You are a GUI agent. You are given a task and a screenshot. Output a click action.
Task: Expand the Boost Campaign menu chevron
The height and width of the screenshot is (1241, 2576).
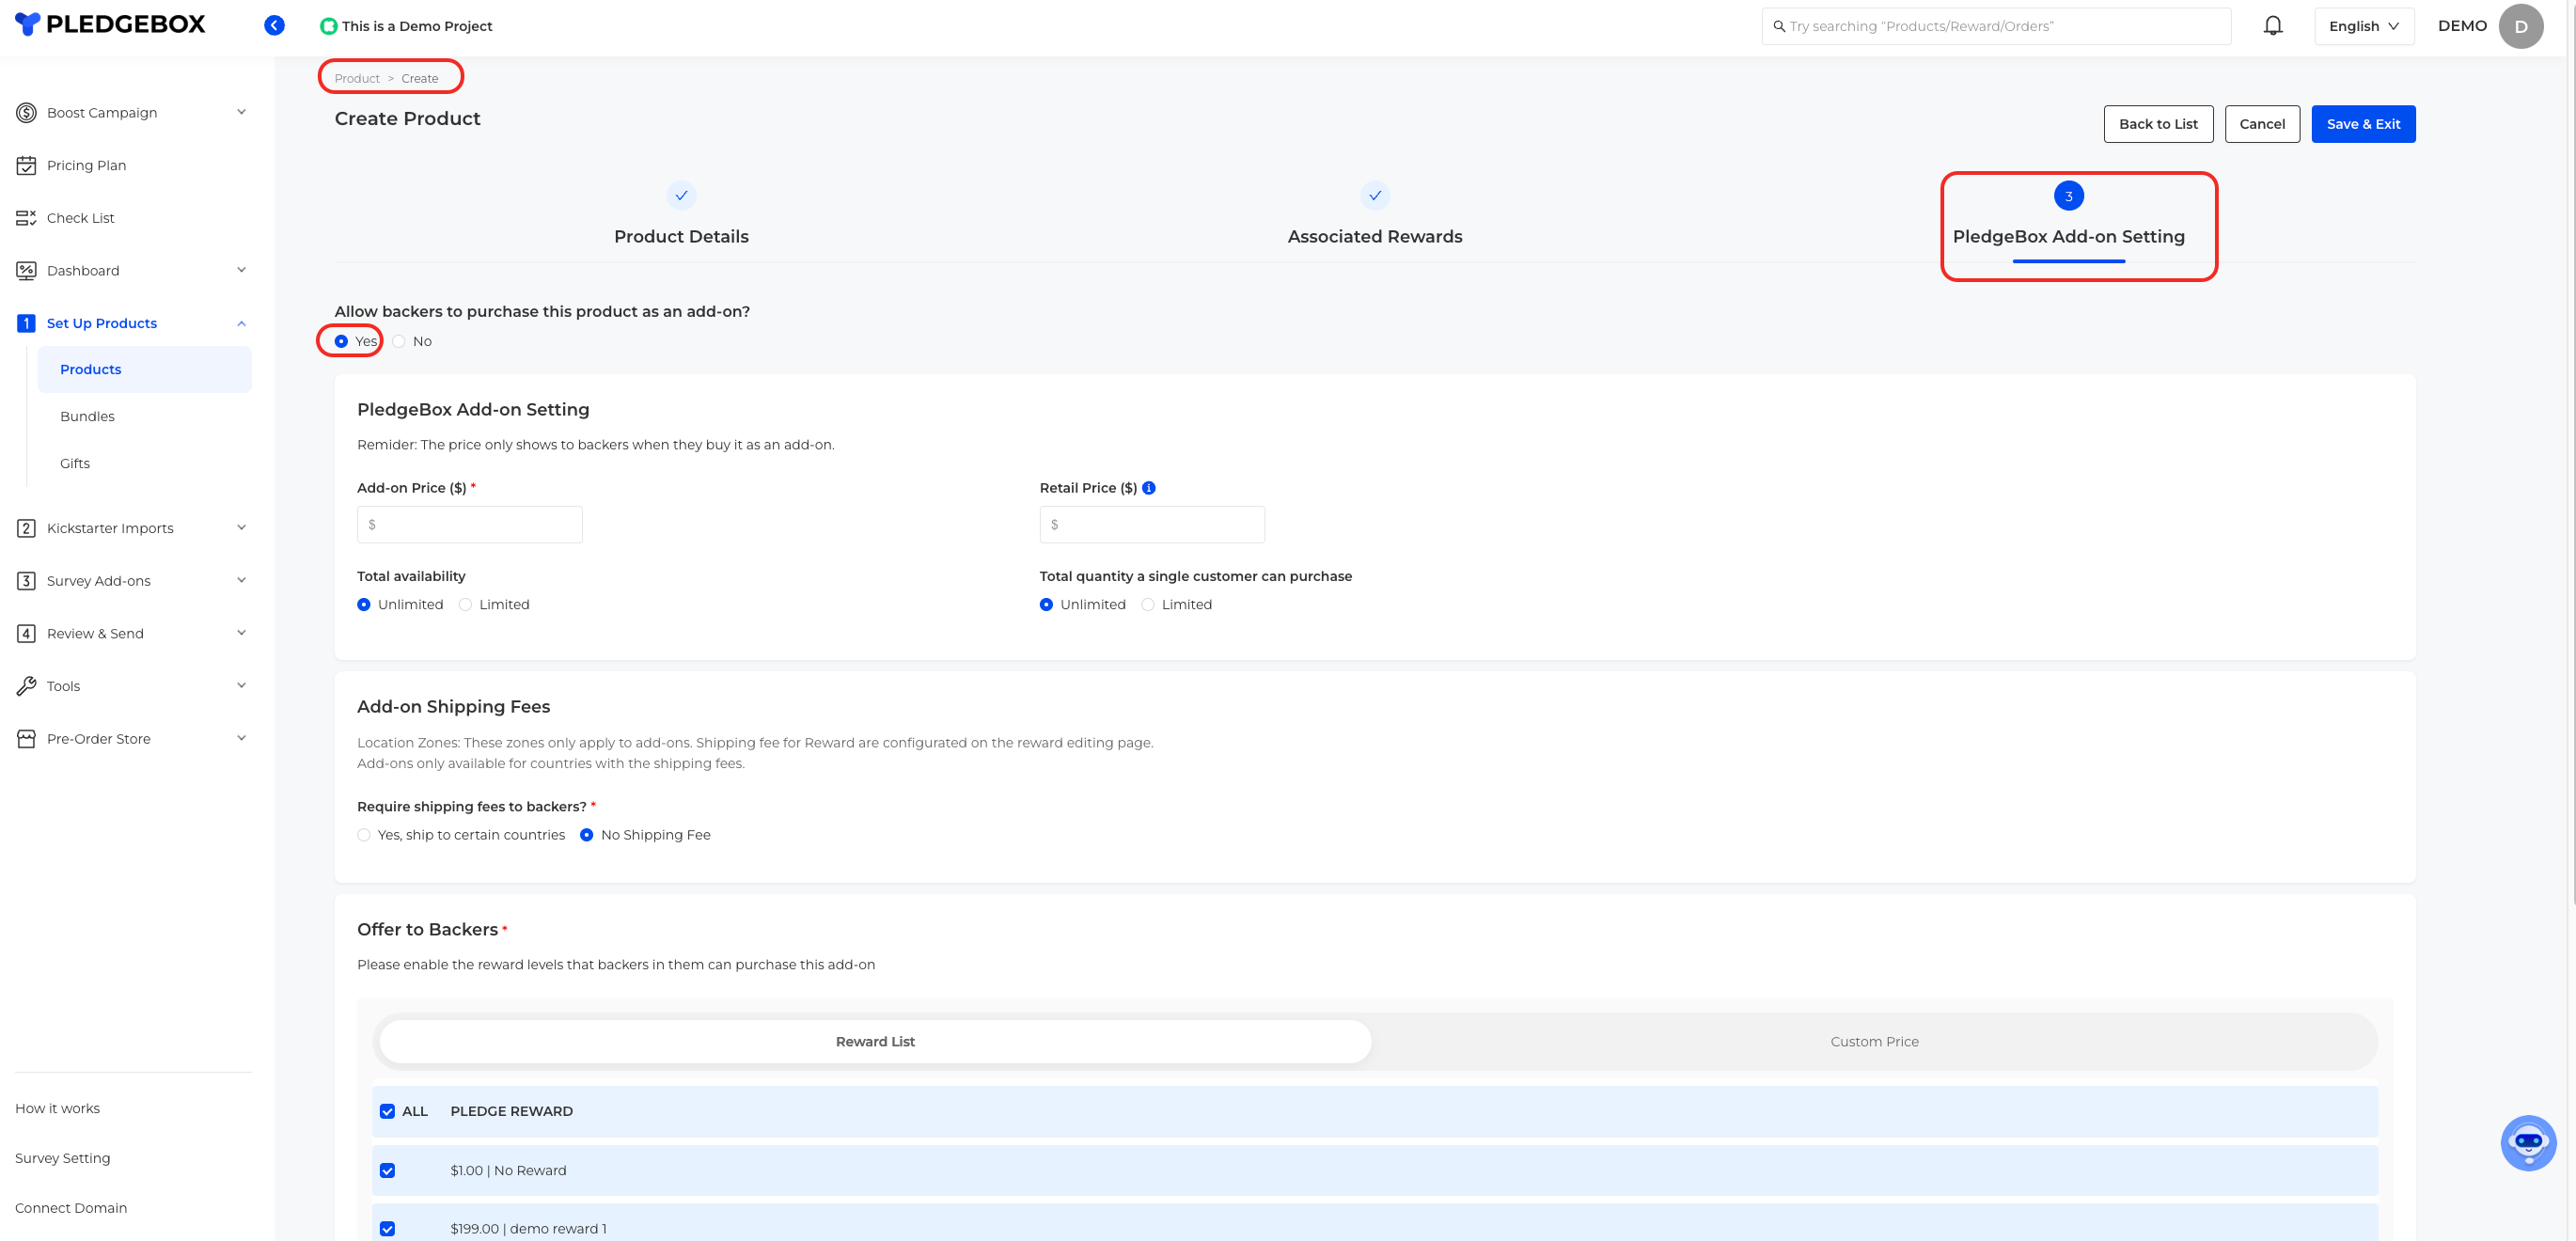coord(241,112)
